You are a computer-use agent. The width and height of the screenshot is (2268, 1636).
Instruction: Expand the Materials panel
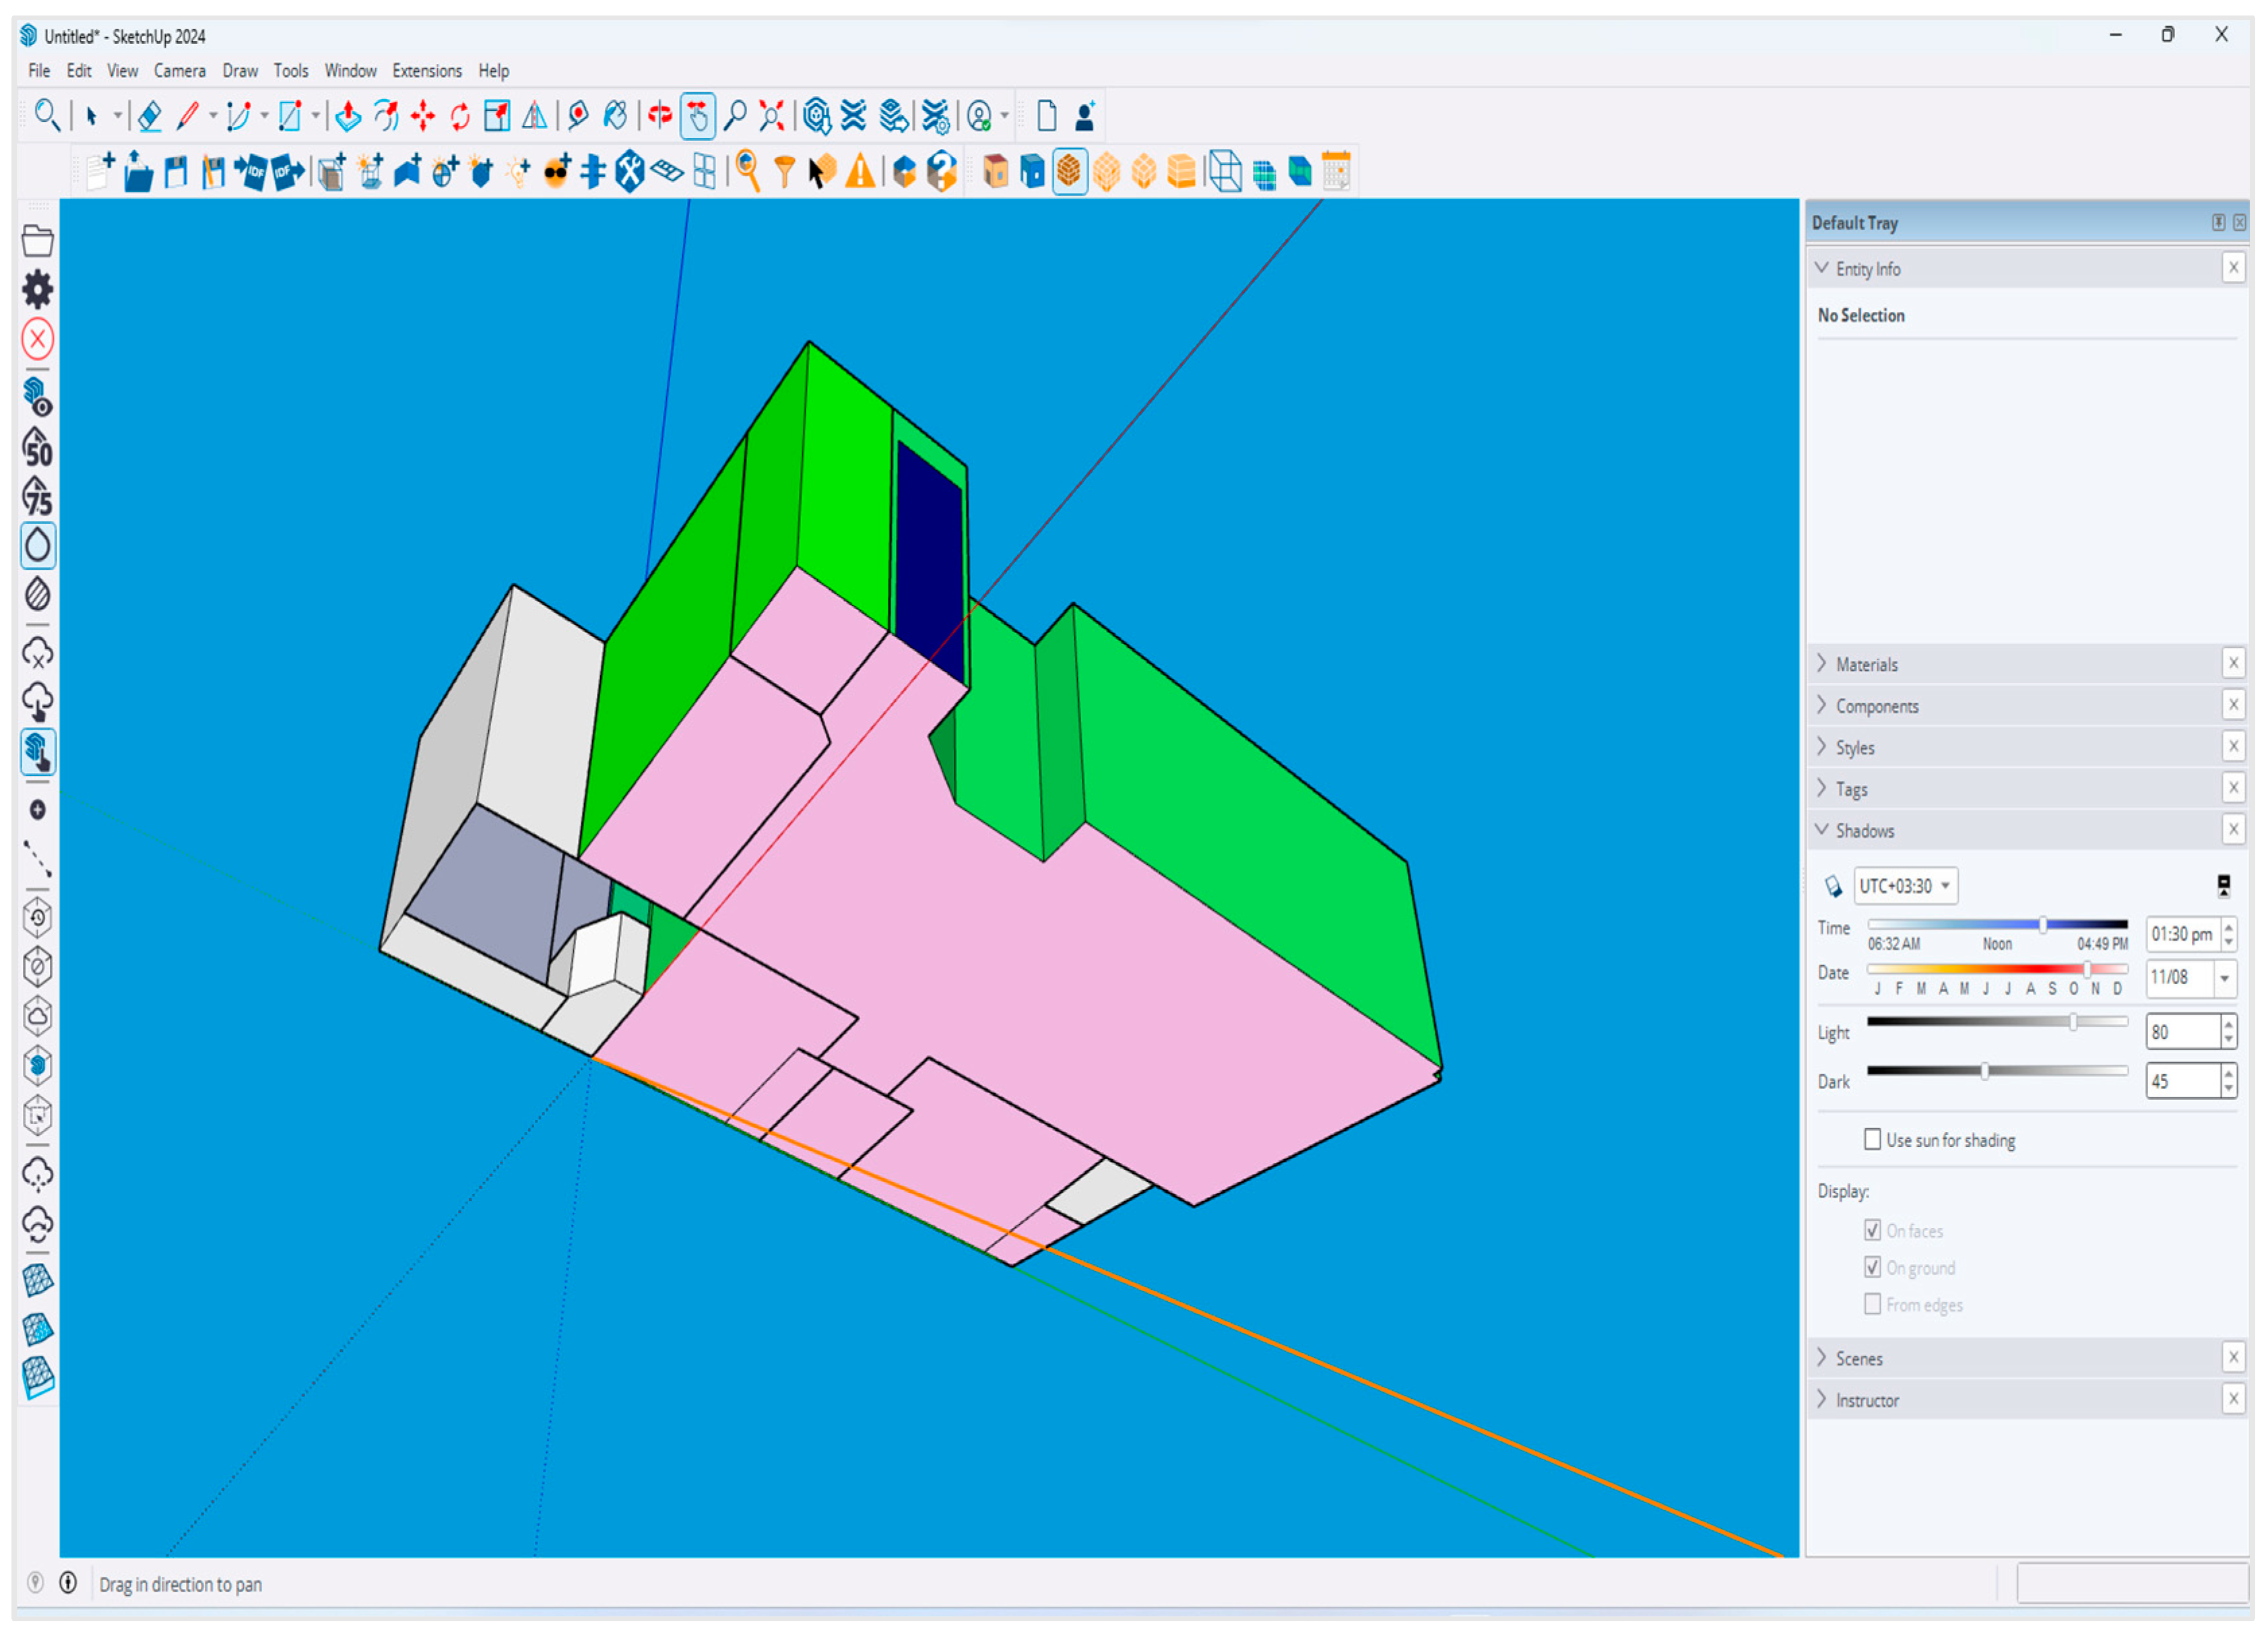(x=1866, y=665)
